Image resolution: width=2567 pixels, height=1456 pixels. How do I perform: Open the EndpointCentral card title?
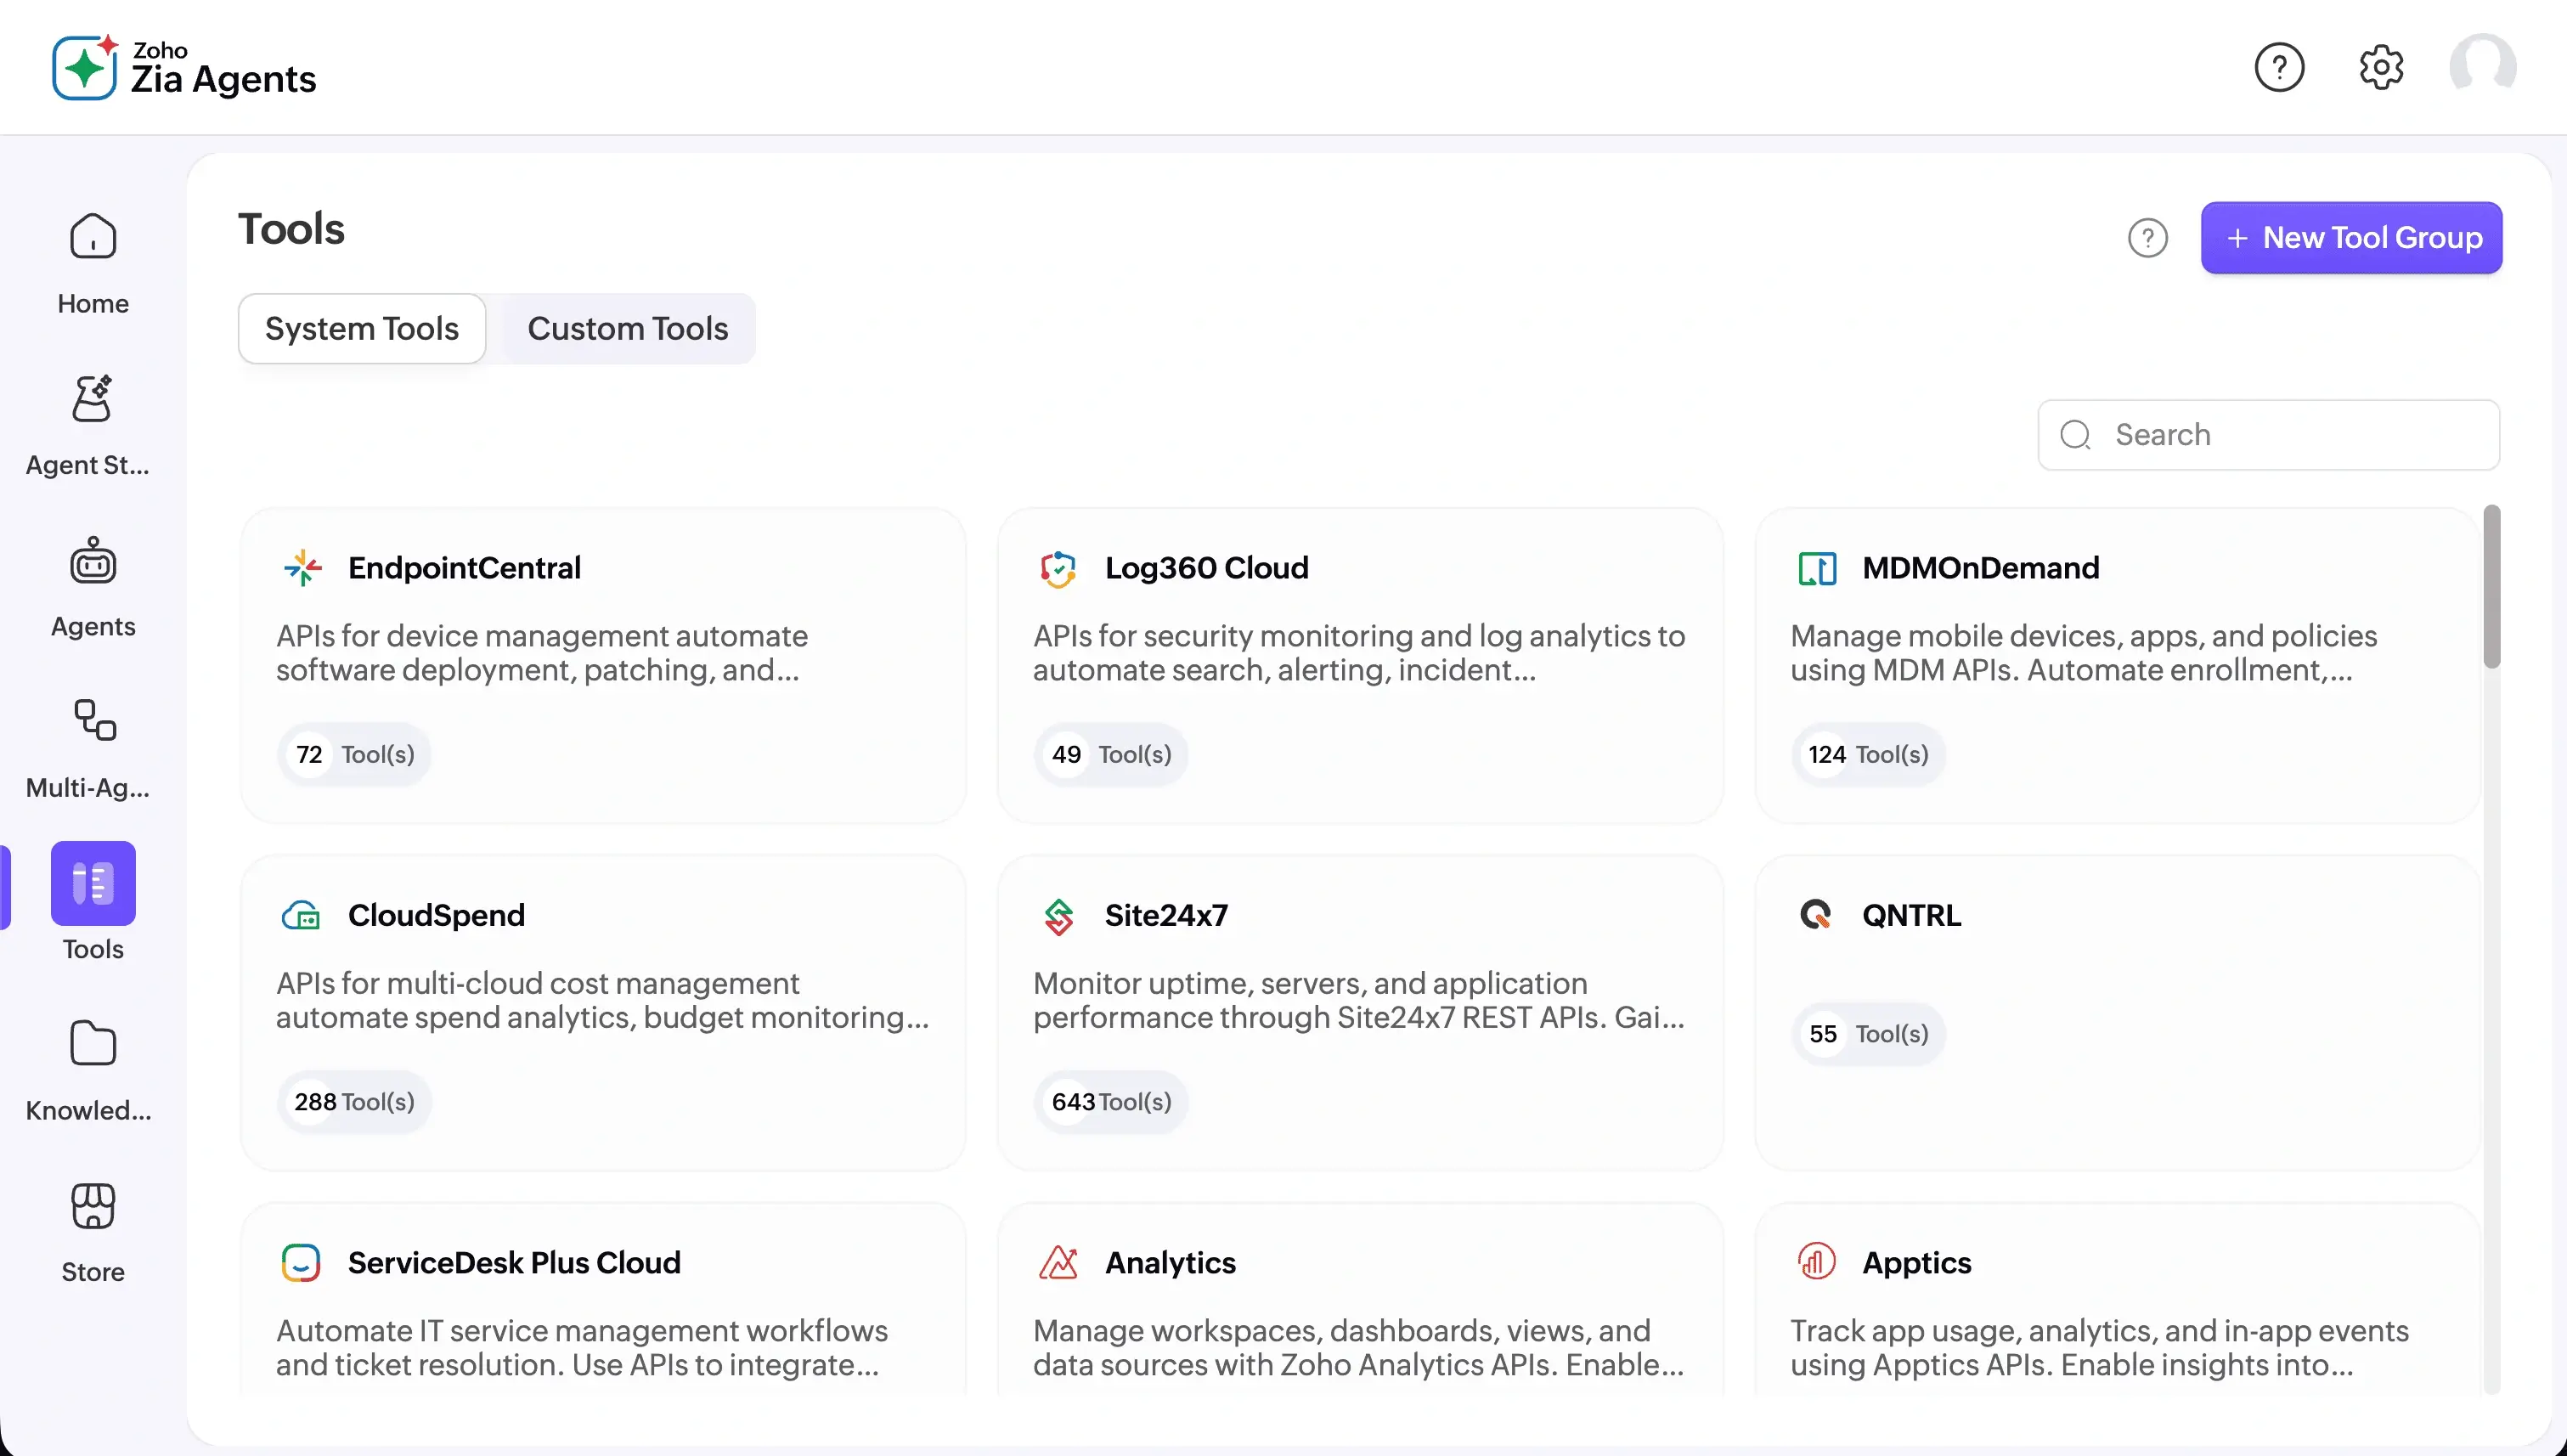(464, 568)
